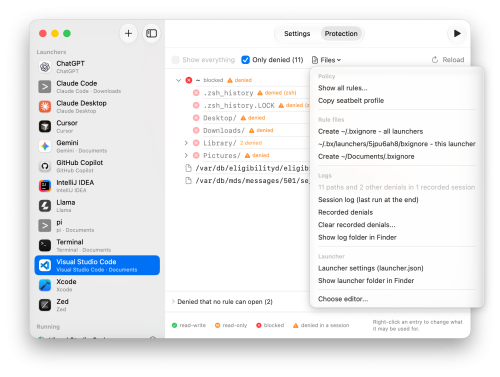Choose Show all rules... menu item
Image resolution: width=500 pixels, height=377 pixels.
(343, 88)
